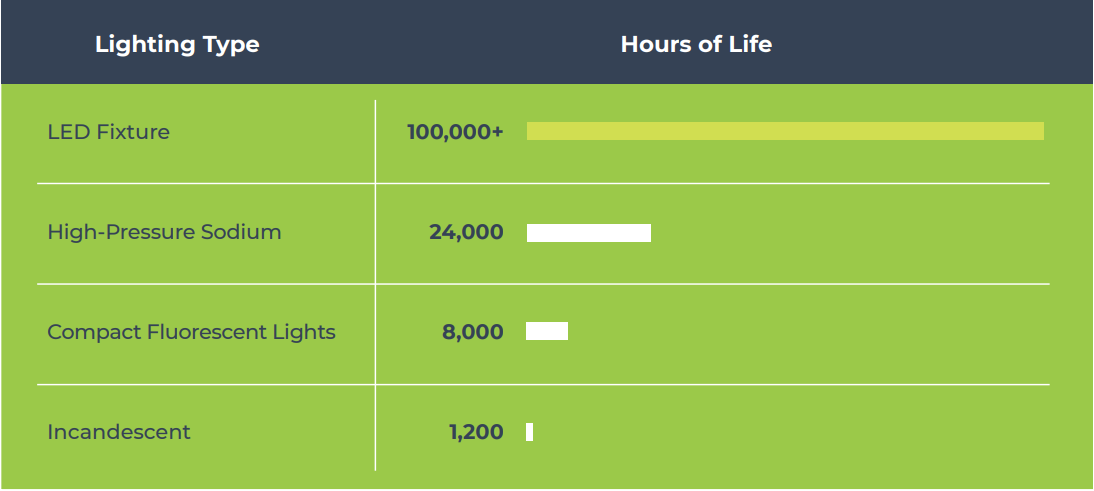Click the 24,000 hours value
The height and width of the screenshot is (491, 1094).
coord(466,232)
